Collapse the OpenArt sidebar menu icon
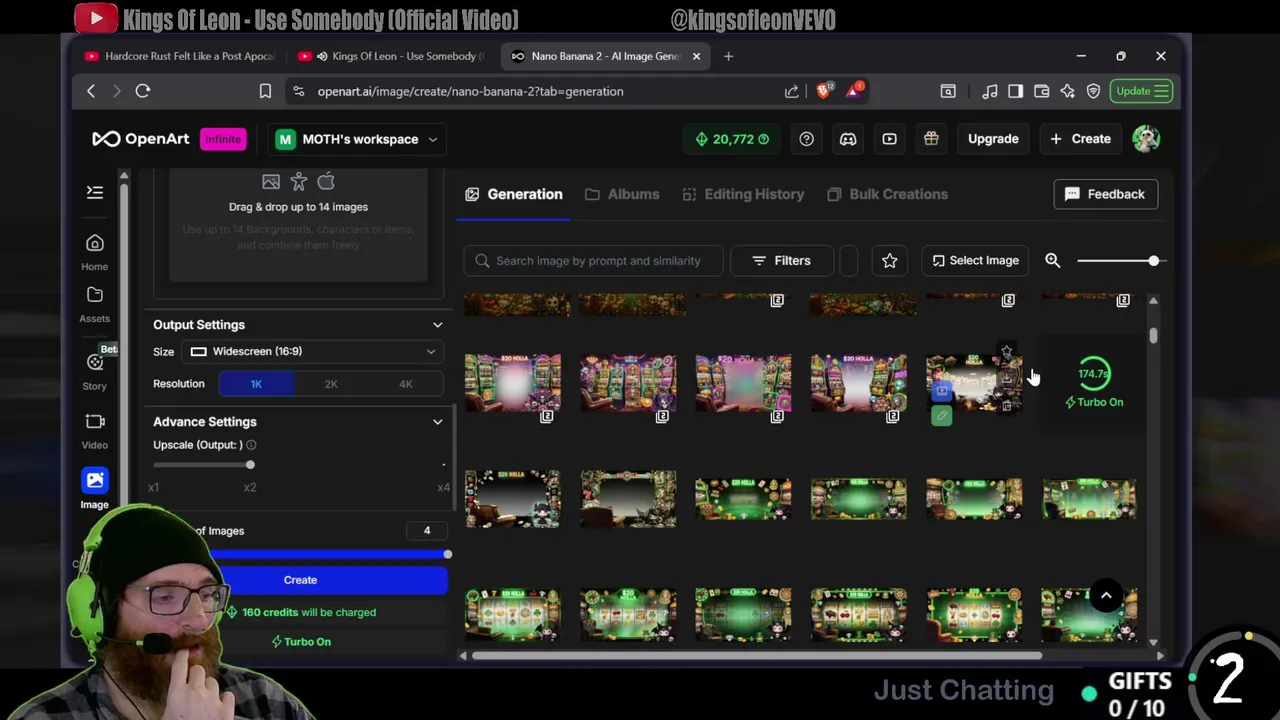 coord(95,192)
